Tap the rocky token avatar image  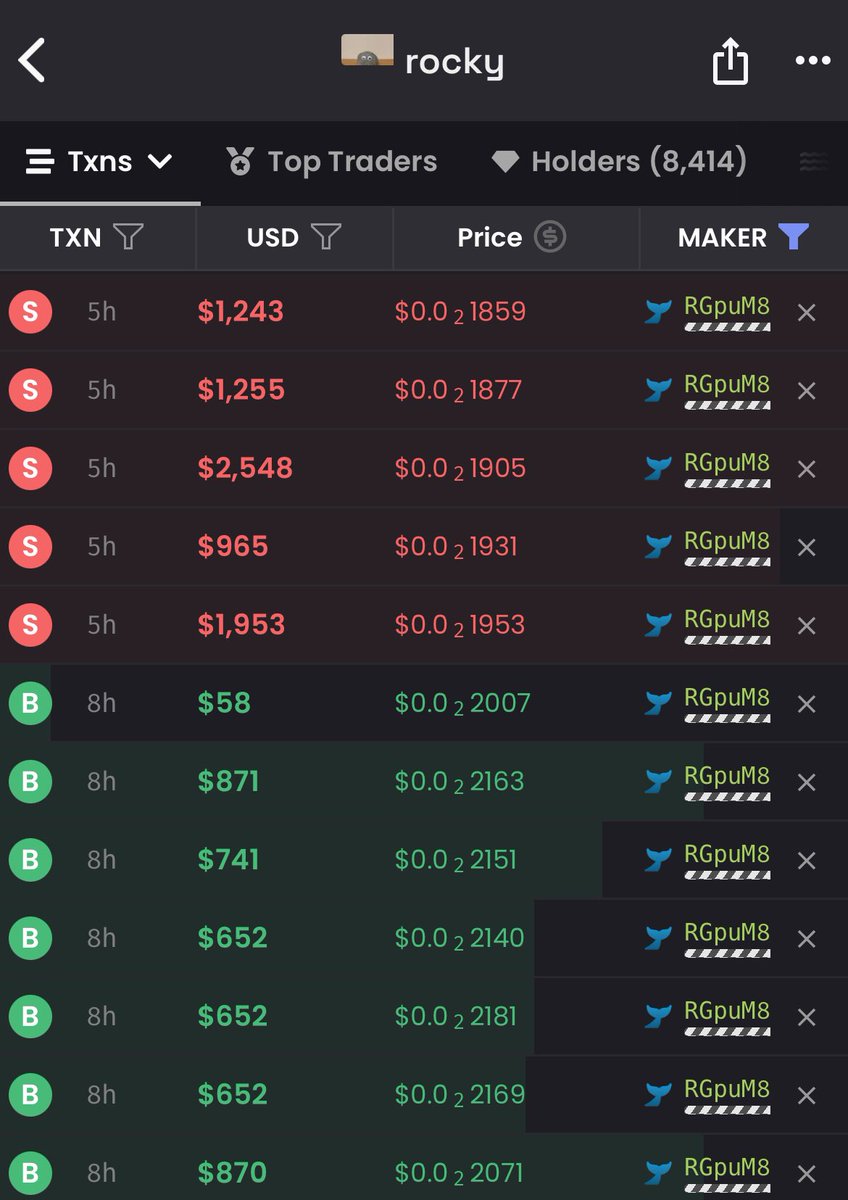coord(367,50)
